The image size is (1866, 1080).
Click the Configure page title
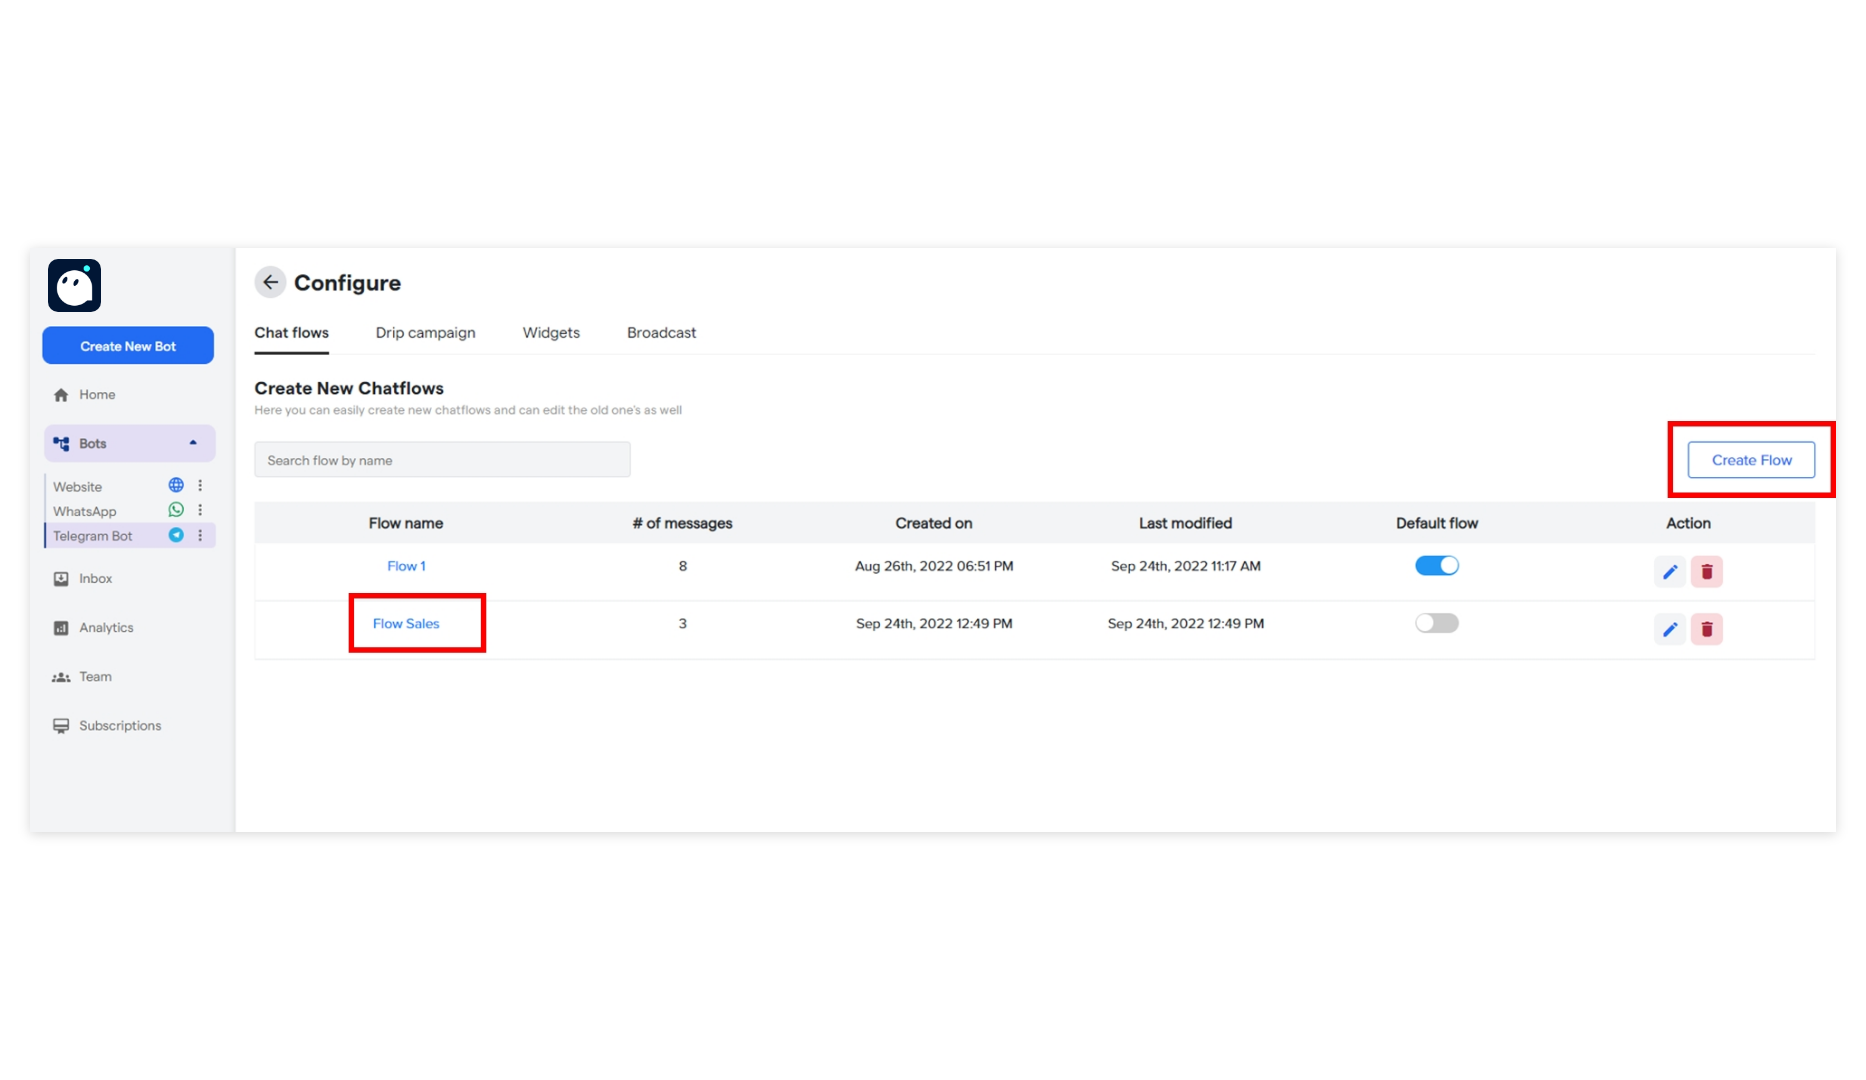coord(347,283)
